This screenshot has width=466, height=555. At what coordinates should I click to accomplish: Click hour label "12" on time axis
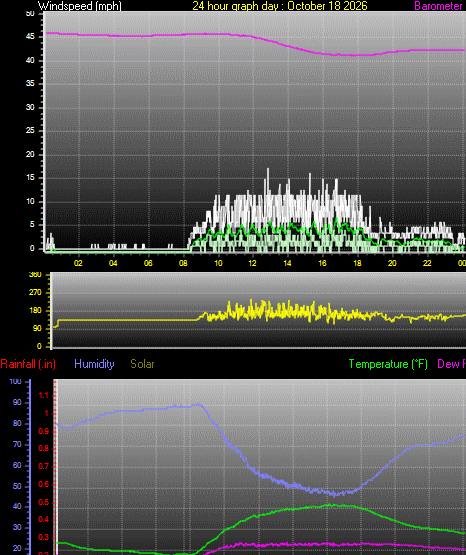252,263
